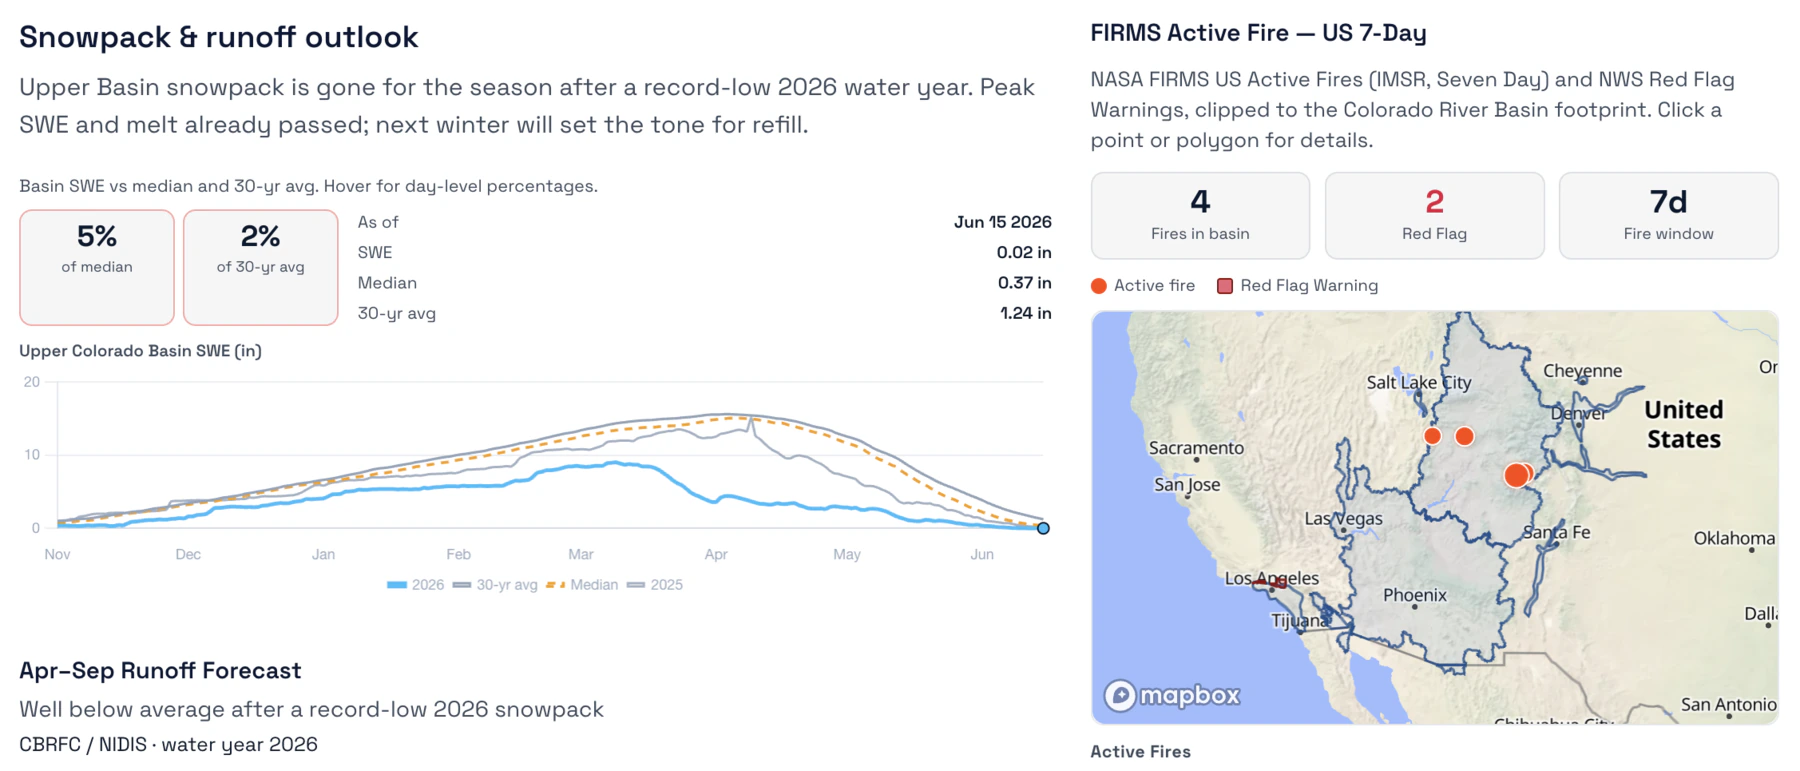The image size is (1800, 771).
Task: Select the 7d Fire window card
Action: tap(1668, 215)
